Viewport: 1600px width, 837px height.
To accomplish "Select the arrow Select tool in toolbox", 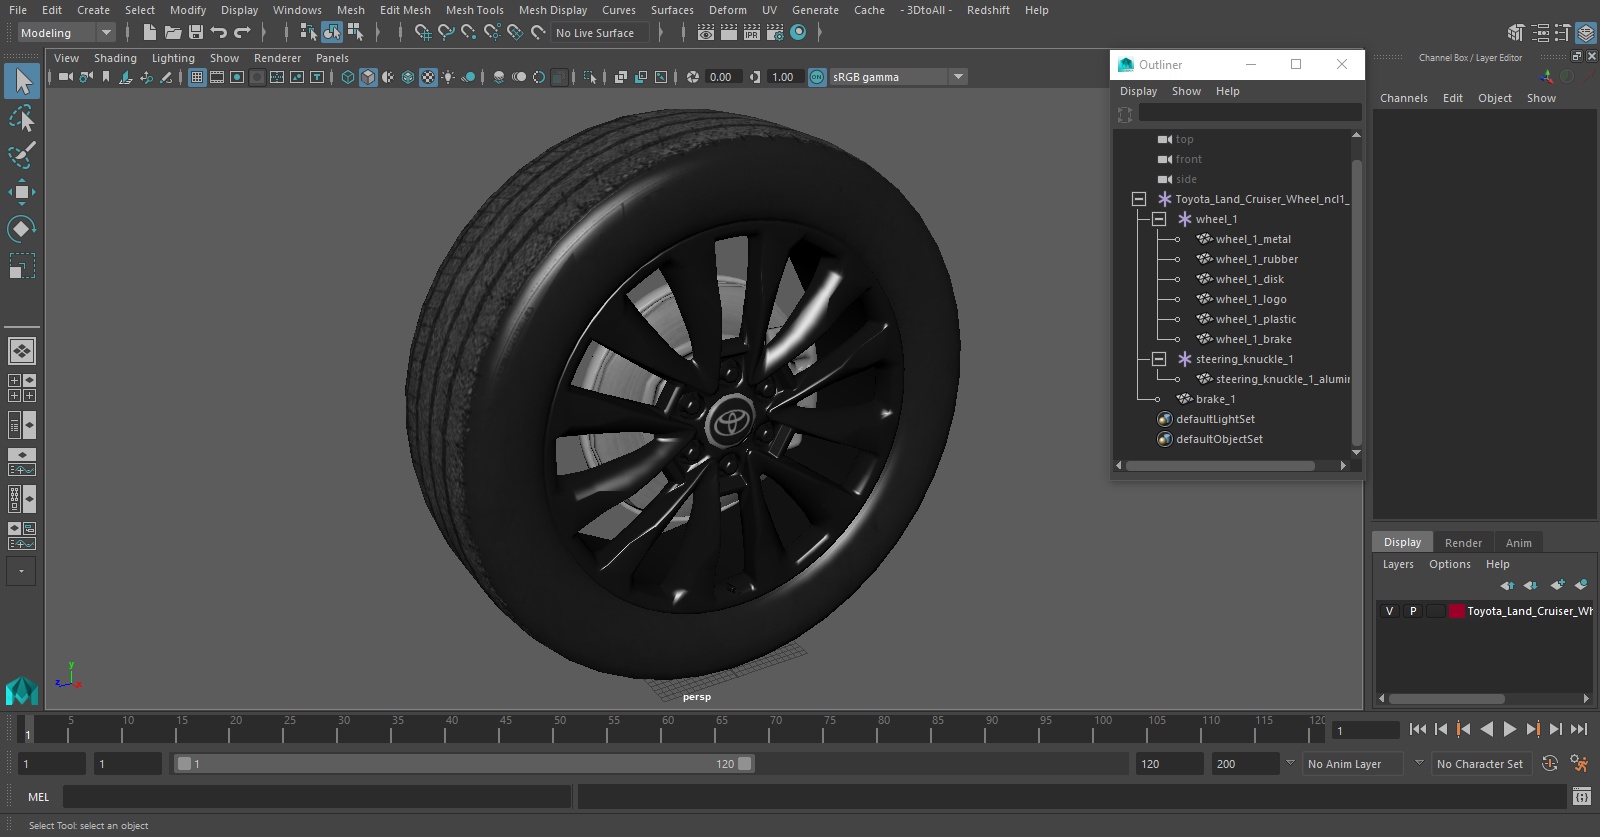I will pos(22,81).
